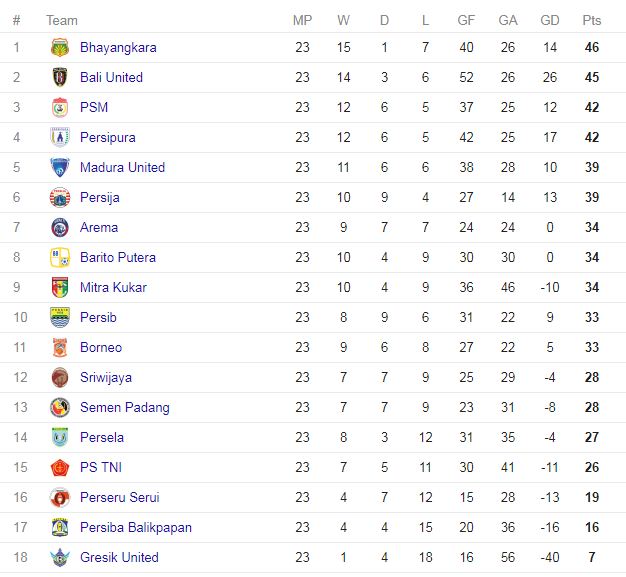Click the GD column header
626x577 pixels.
pyautogui.click(x=549, y=20)
